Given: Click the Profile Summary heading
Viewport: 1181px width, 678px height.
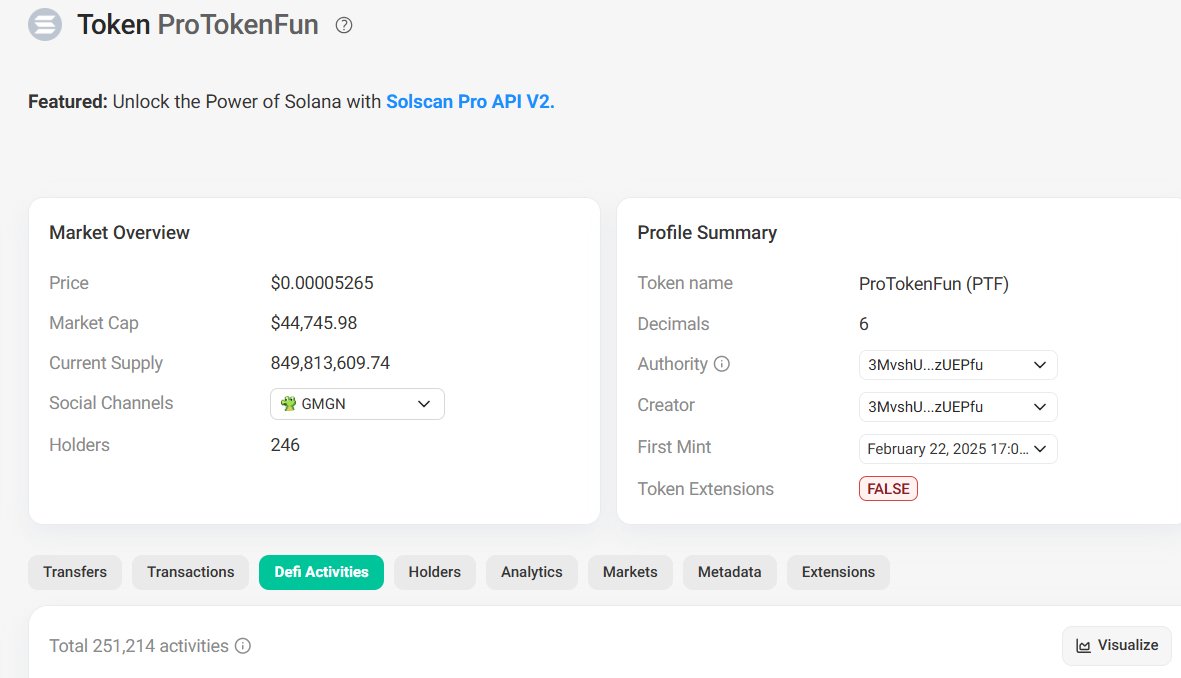Looking at the screenshot, I should pyautogui.click(x=707, y=233).
